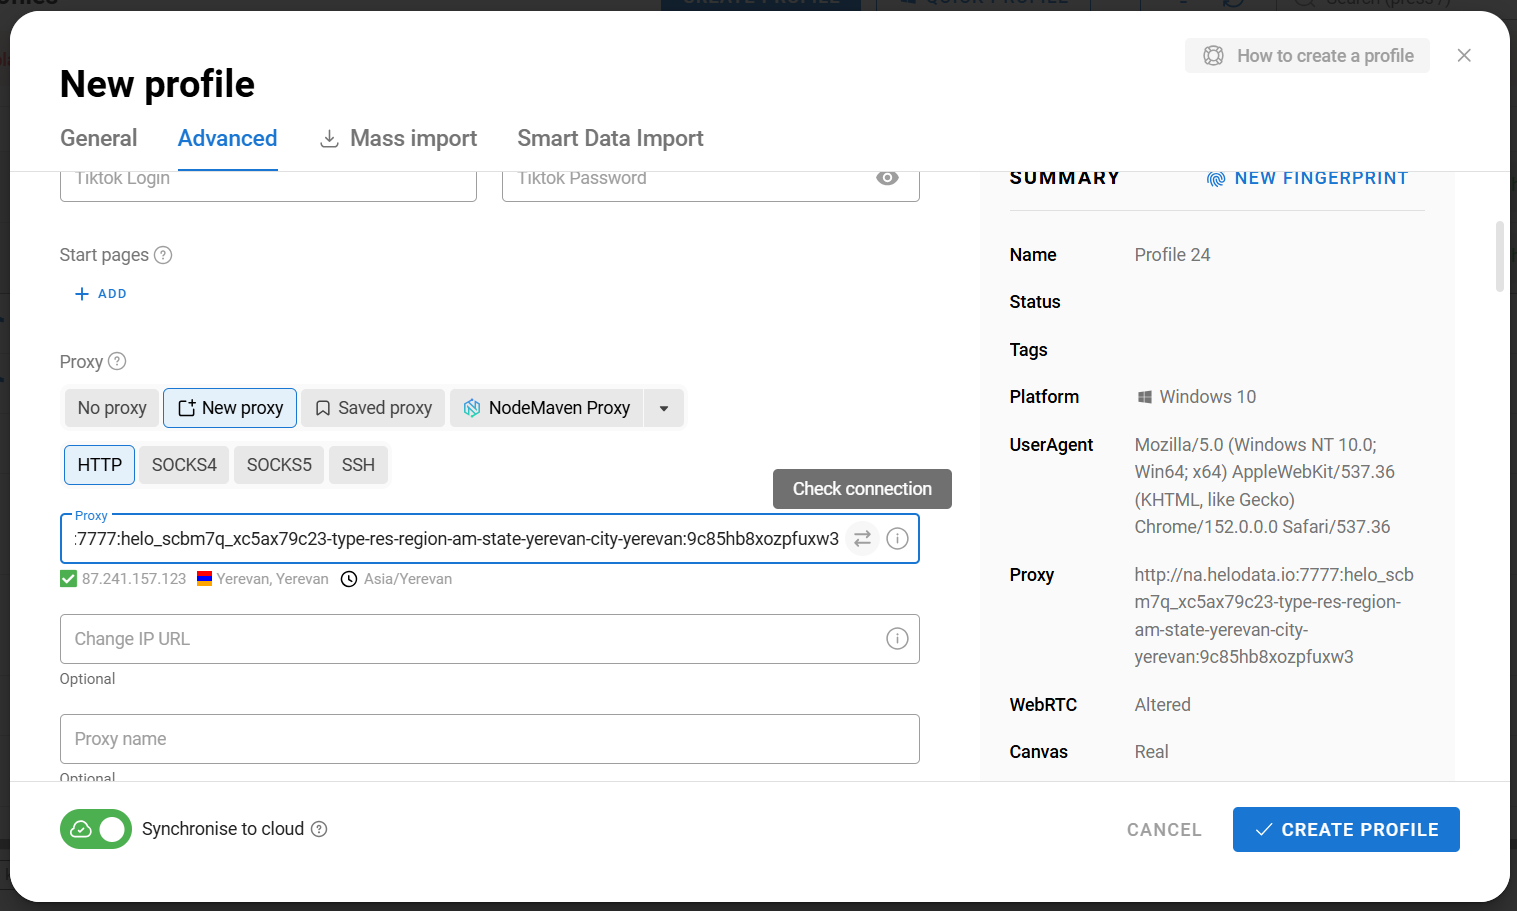This screenshot has height=911, width=1517.
Task: Click the Create Profile button
Action: (1346, 830)
